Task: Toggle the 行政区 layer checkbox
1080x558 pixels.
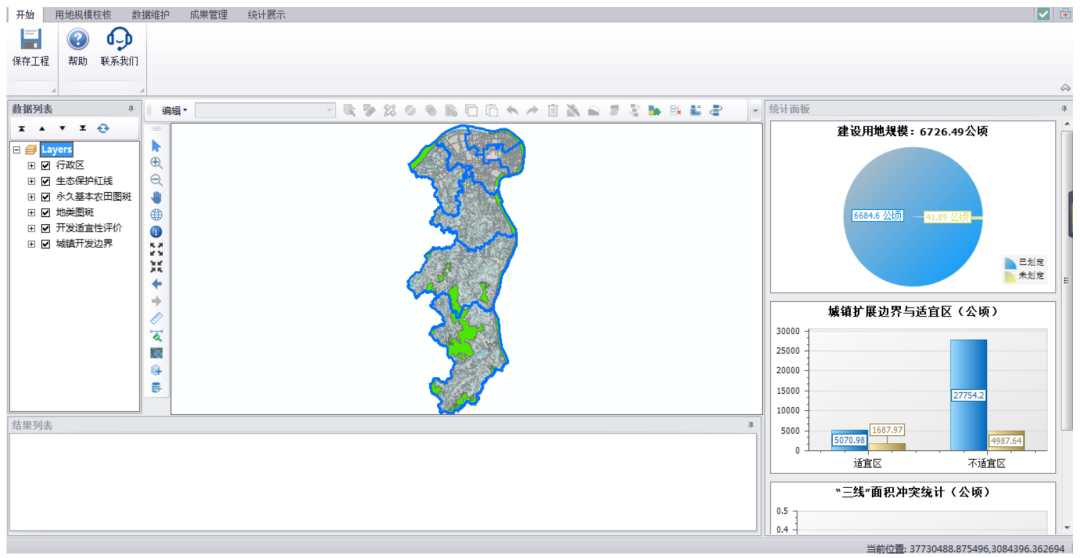Action: [45, 165]
